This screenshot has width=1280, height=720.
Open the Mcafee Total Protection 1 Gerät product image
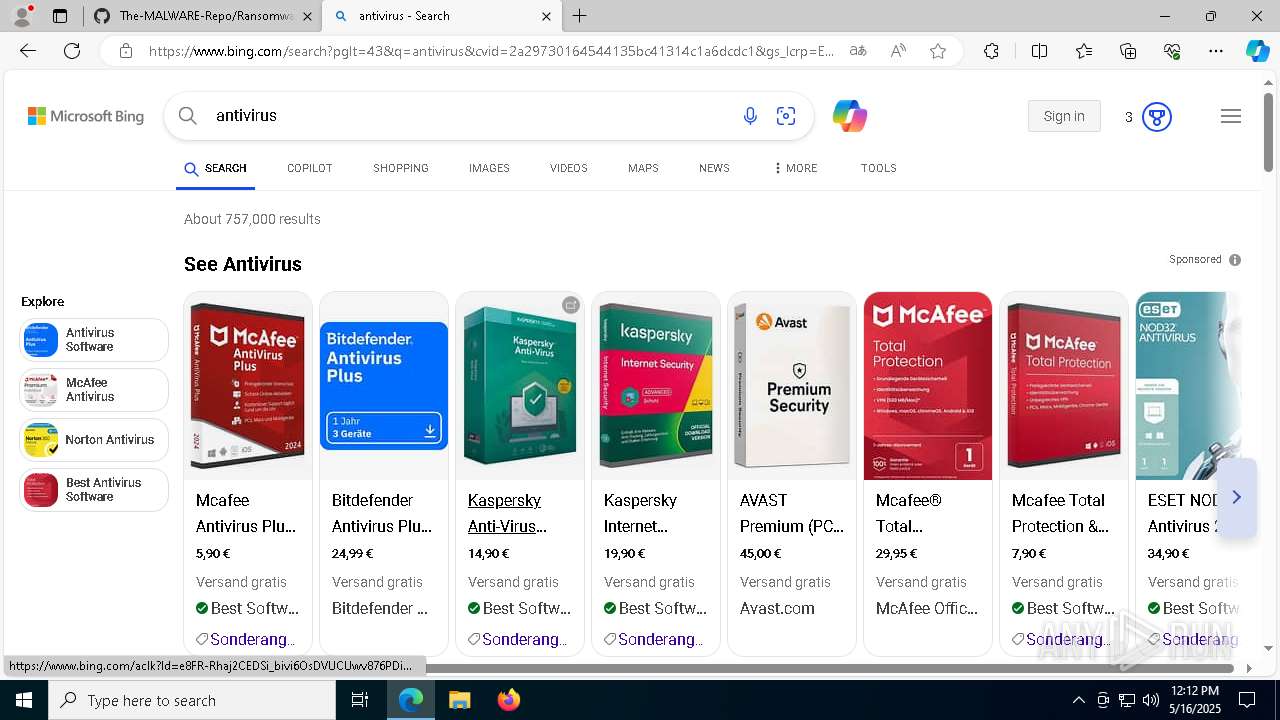pos(928,386)
